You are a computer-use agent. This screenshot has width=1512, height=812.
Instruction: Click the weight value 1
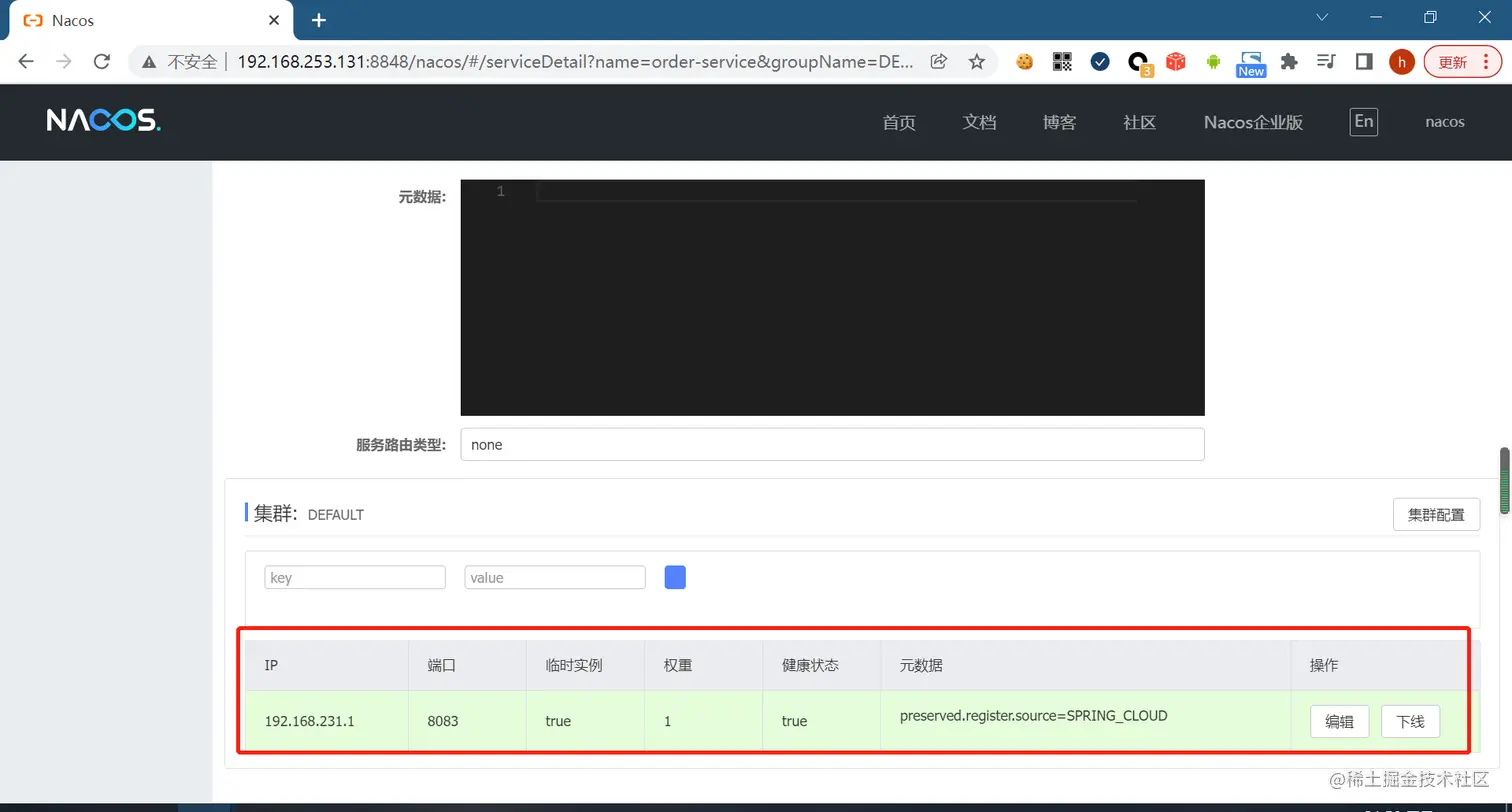(x=667, y=721)
